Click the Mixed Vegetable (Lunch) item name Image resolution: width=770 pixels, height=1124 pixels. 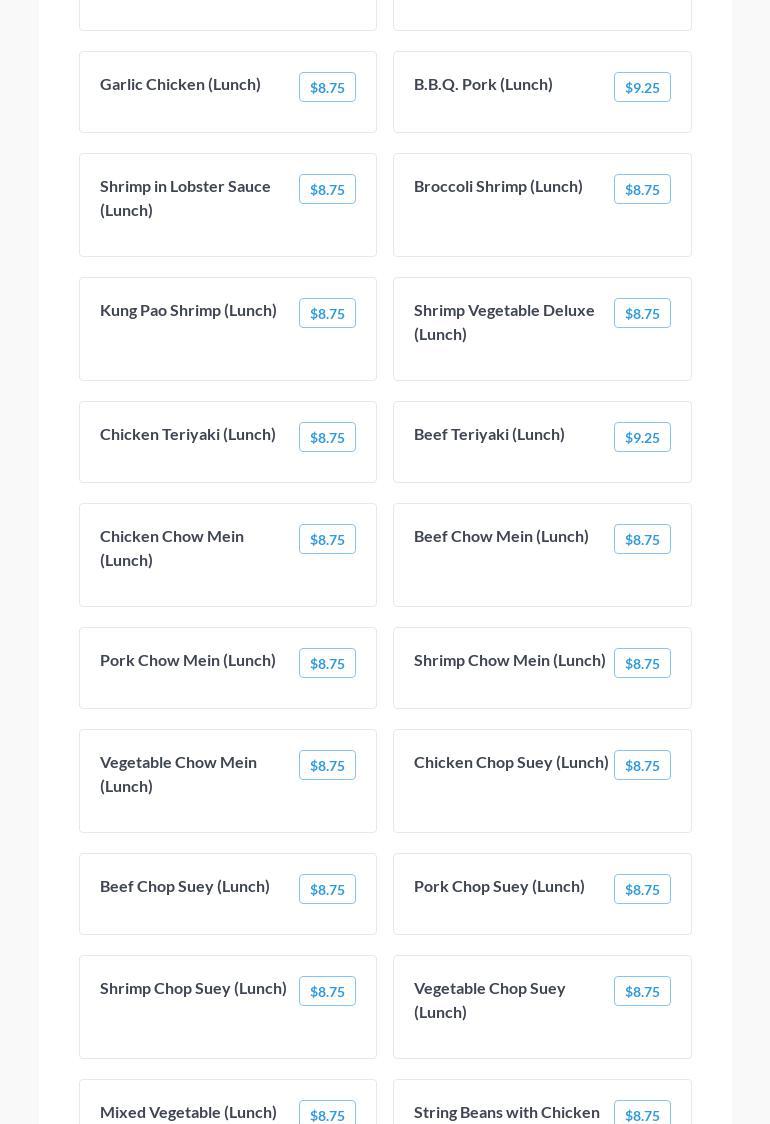pos(188,1112)
